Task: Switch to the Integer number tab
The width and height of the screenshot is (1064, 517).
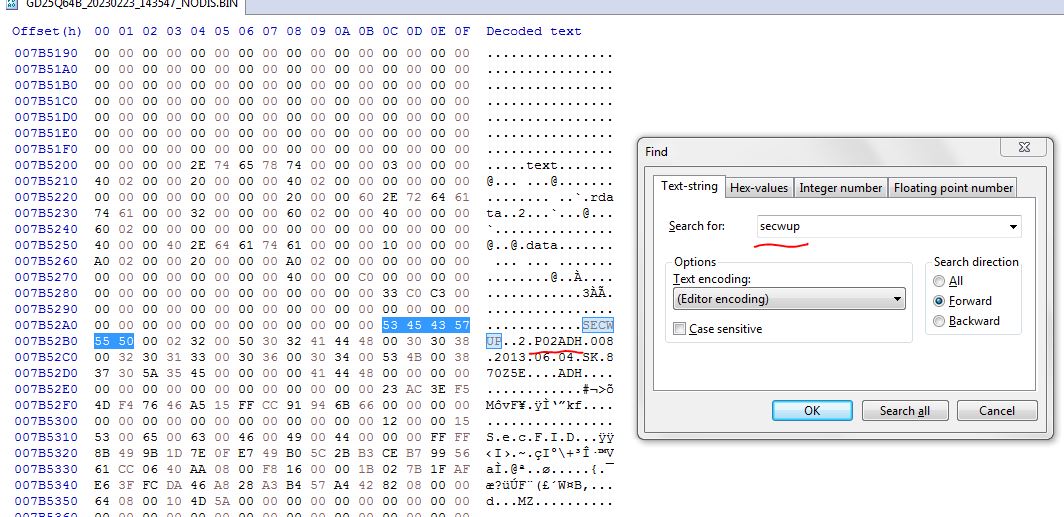Action: click(x=840, y=188)
